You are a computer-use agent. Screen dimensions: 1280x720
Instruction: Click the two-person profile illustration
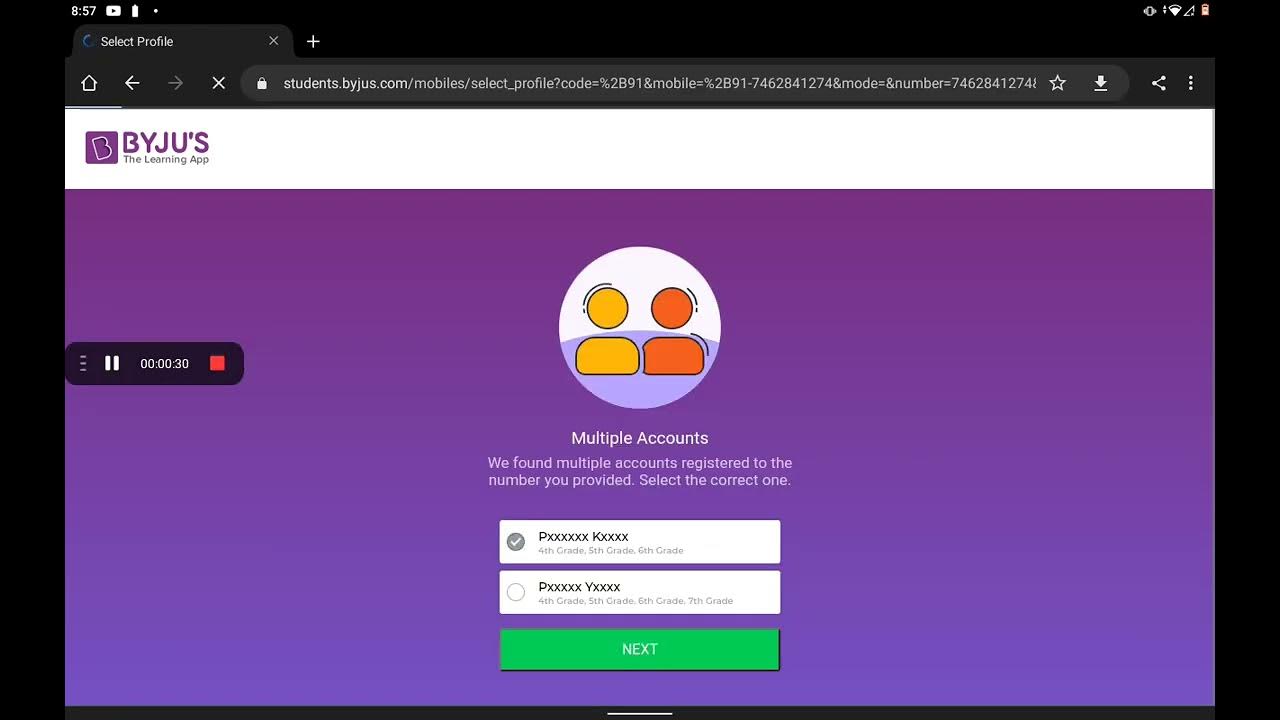tap(640, 327)
